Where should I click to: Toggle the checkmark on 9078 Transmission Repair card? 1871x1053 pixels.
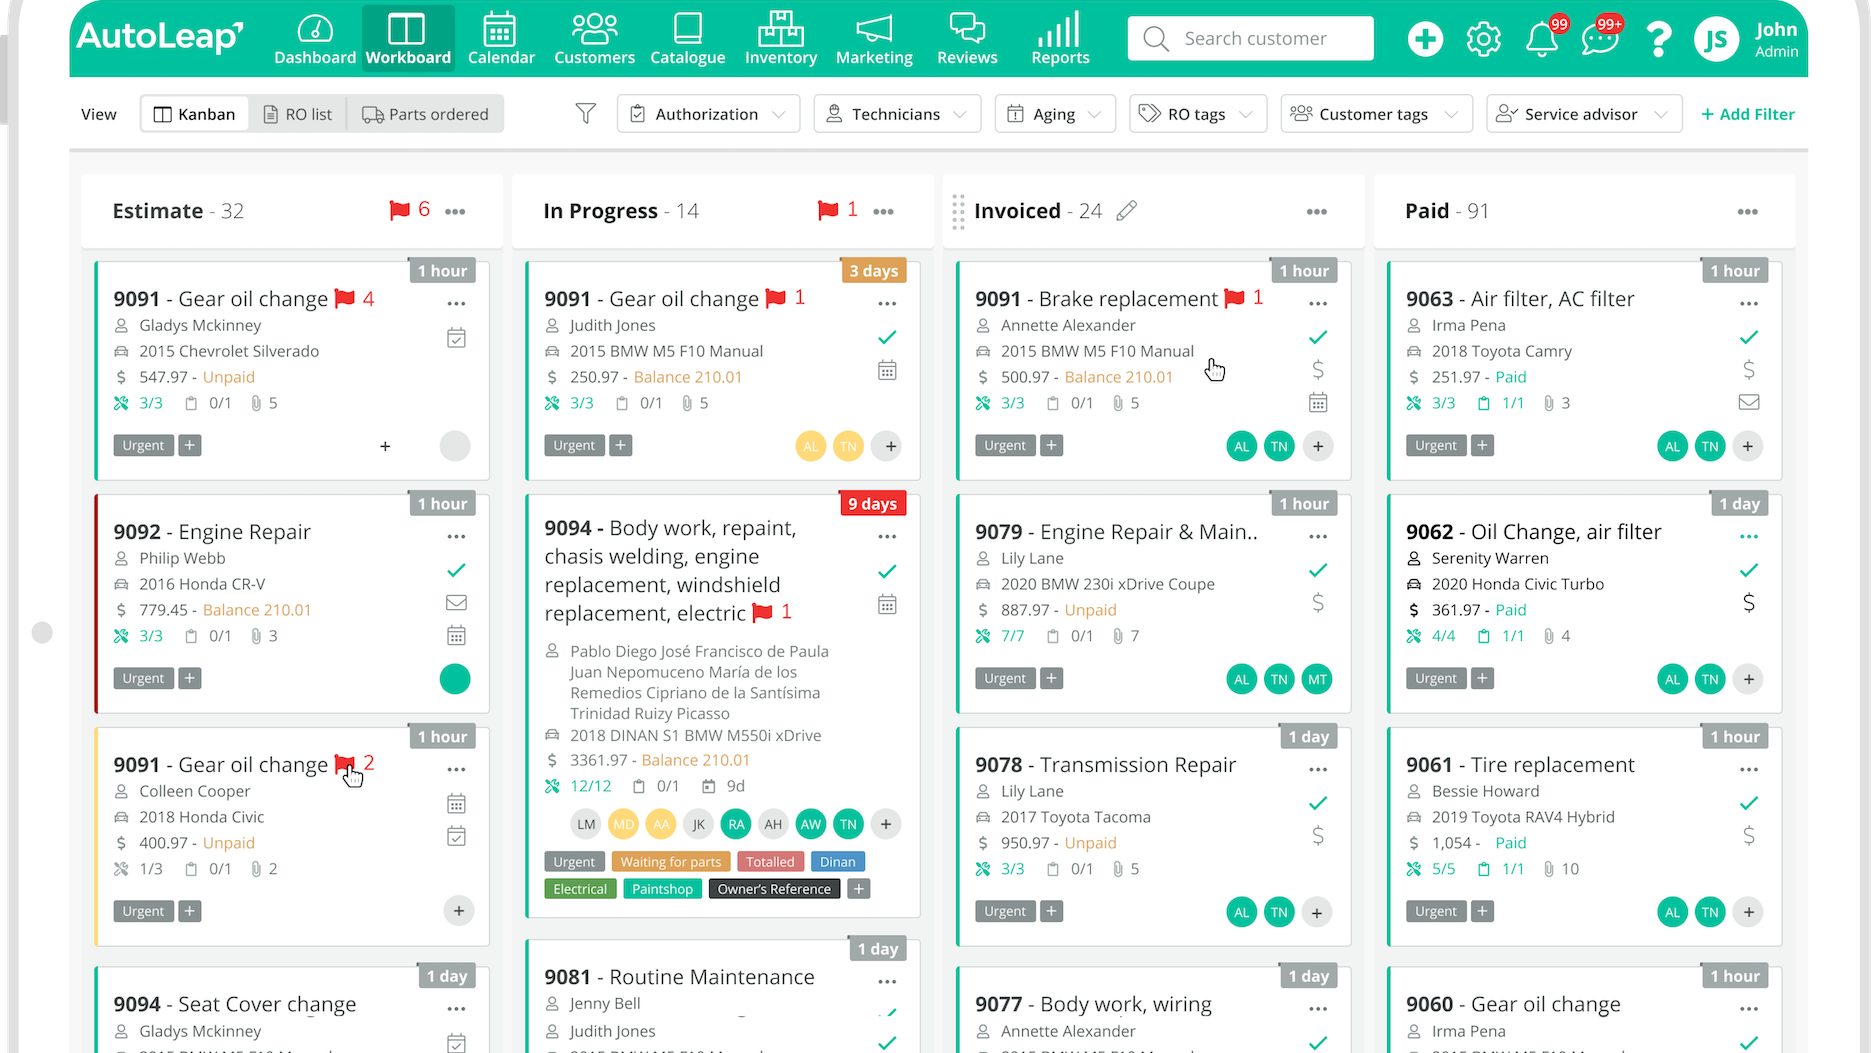pos(1318,803)
